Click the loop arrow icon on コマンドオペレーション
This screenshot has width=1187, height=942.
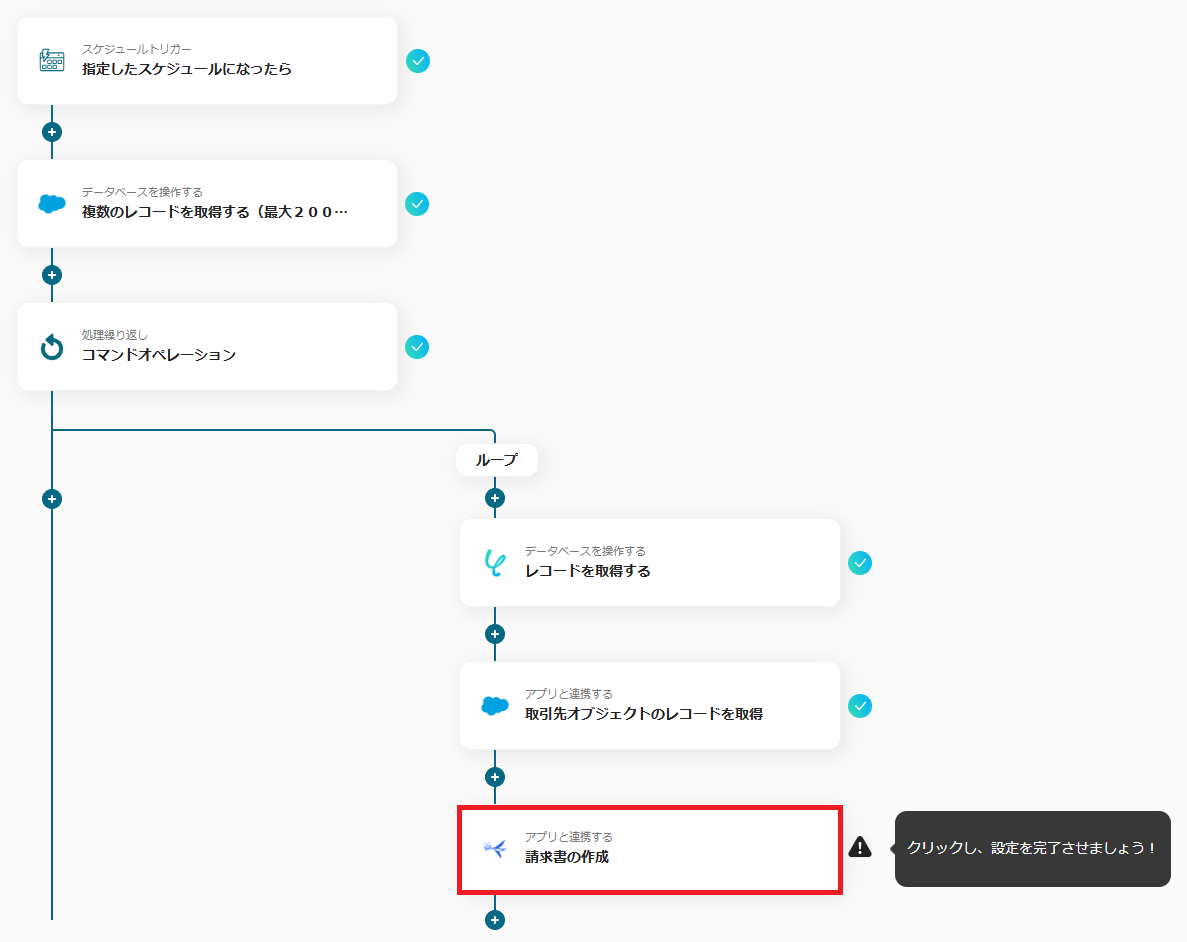(51, 347)
